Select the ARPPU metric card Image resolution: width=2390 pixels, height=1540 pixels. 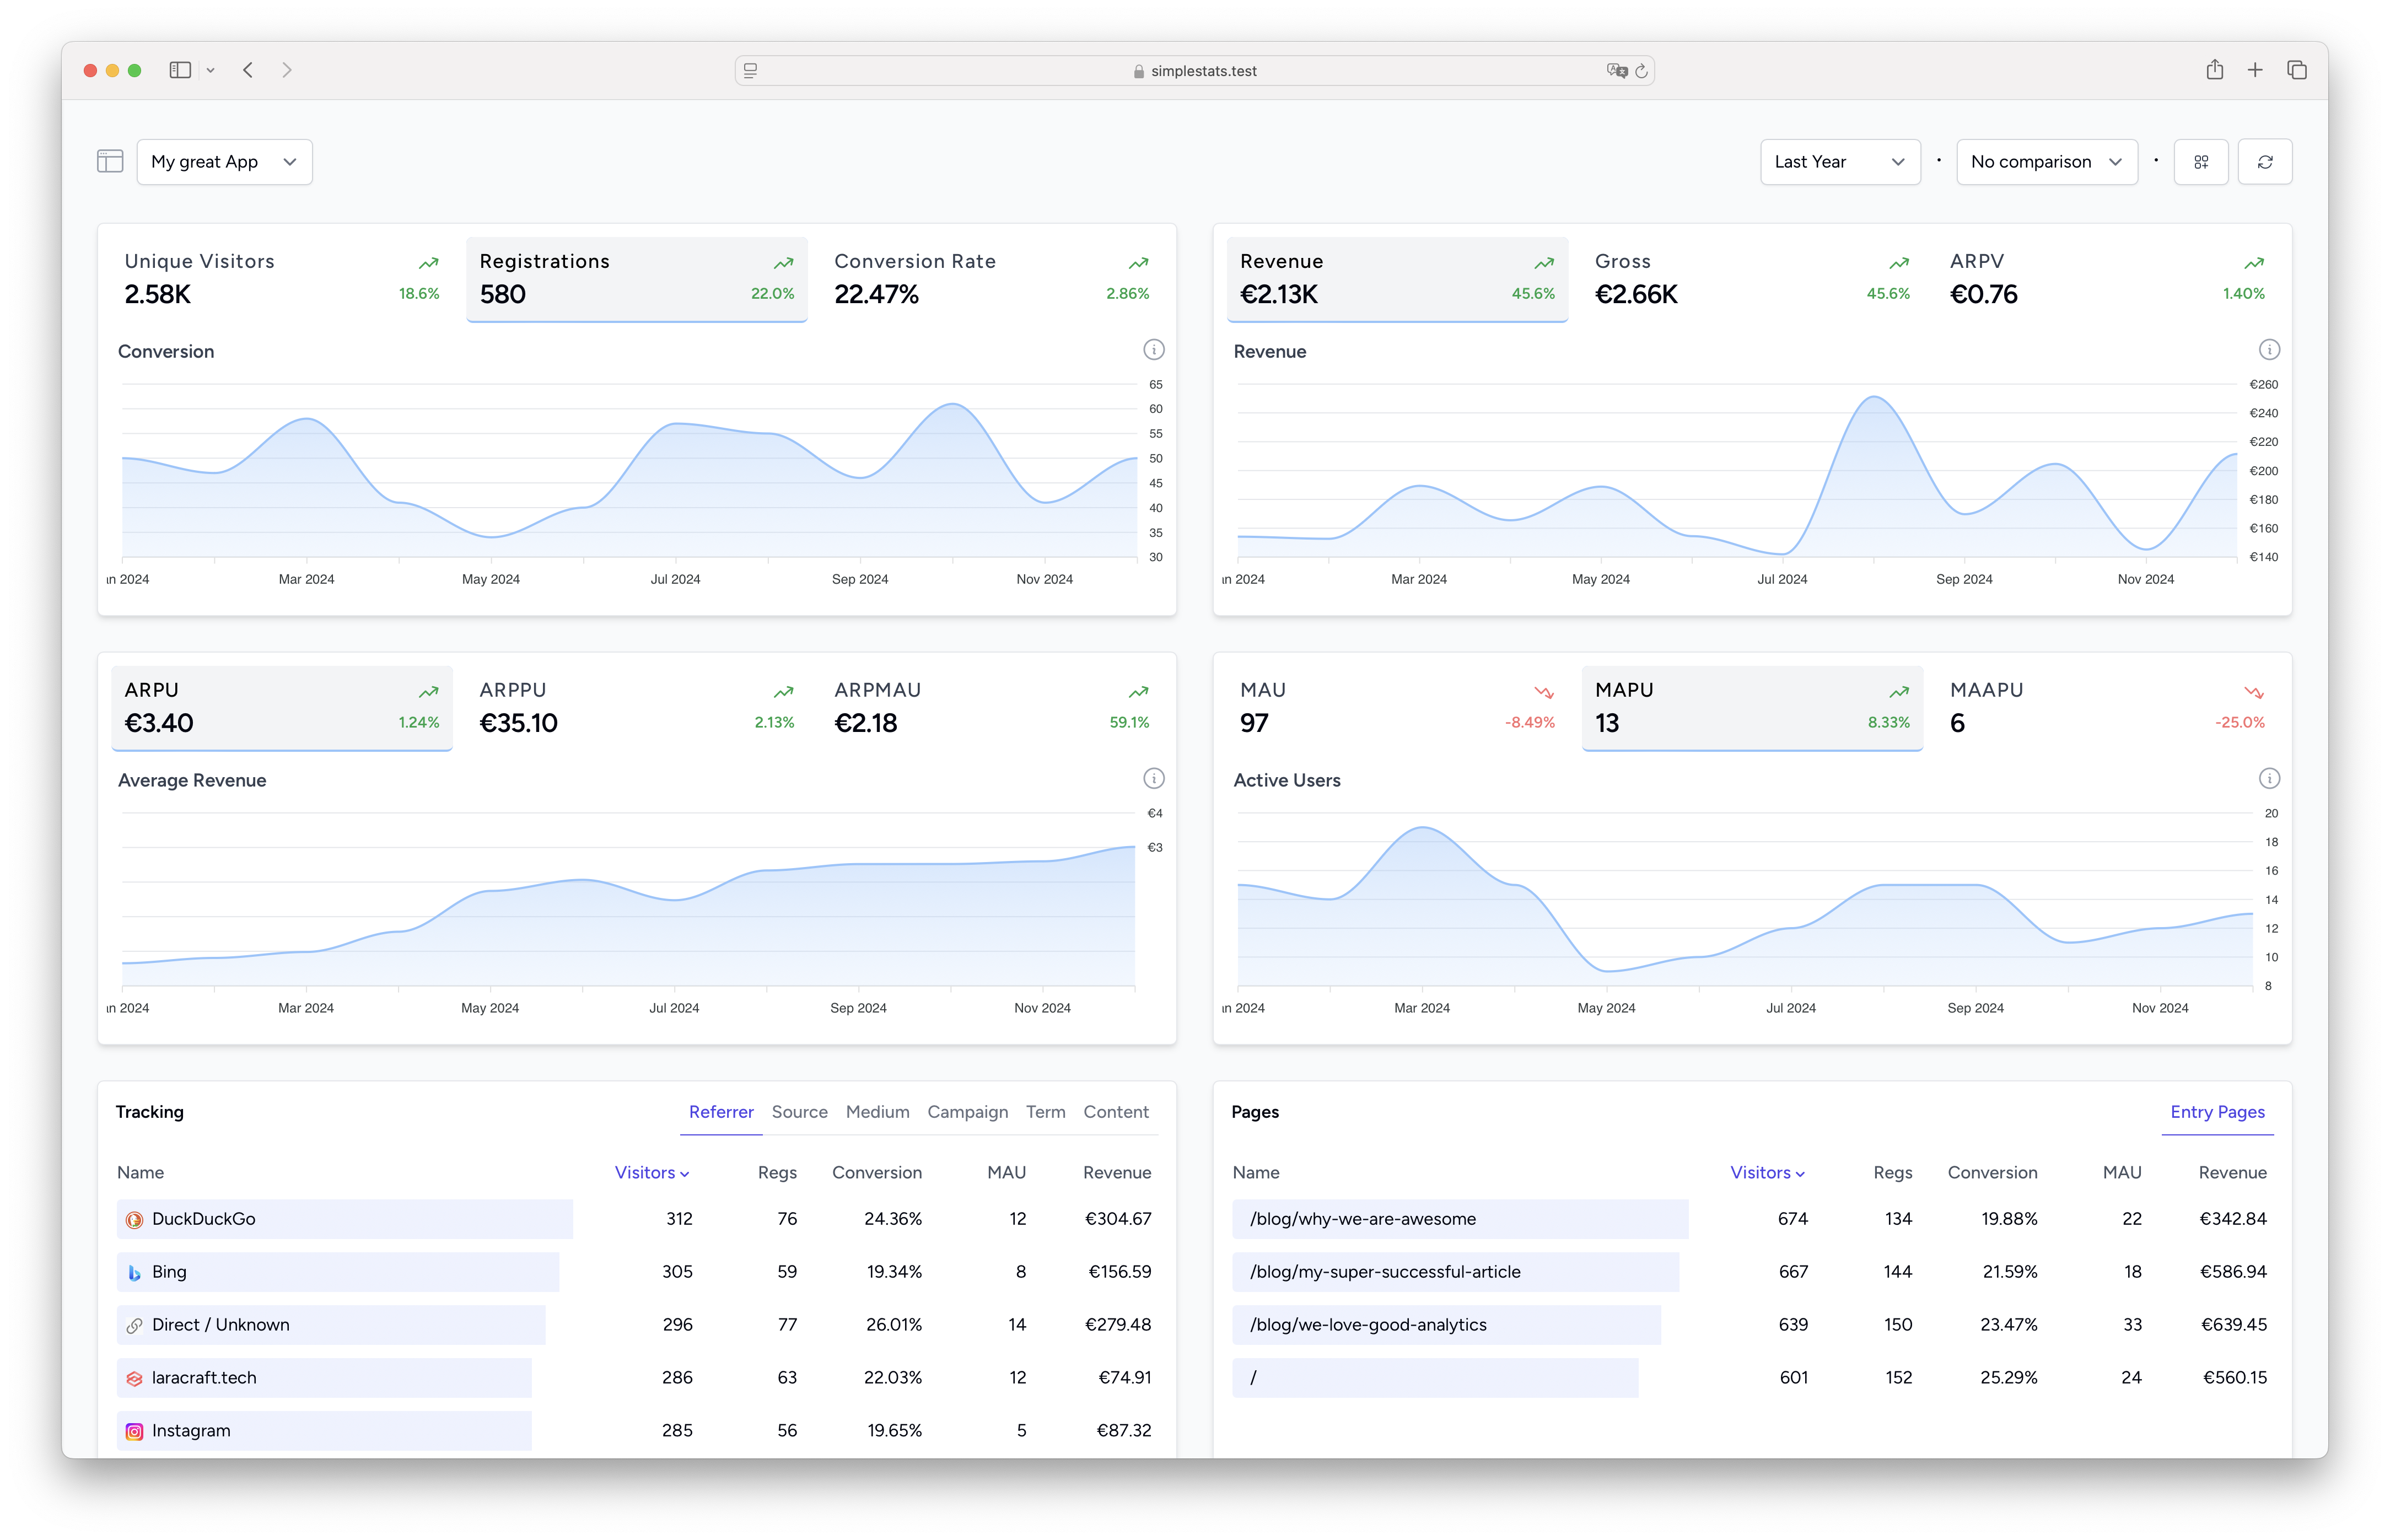tap(636, 707)
